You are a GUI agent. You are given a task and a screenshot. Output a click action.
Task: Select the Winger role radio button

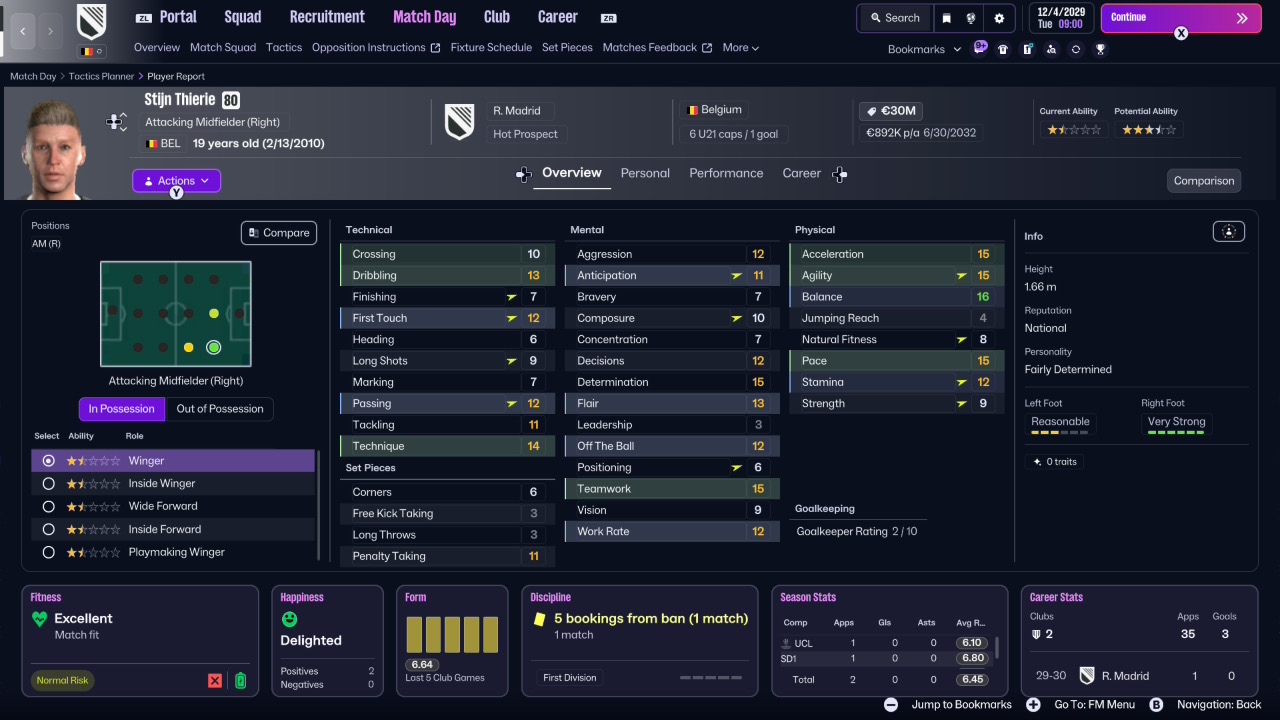point(48,461)
